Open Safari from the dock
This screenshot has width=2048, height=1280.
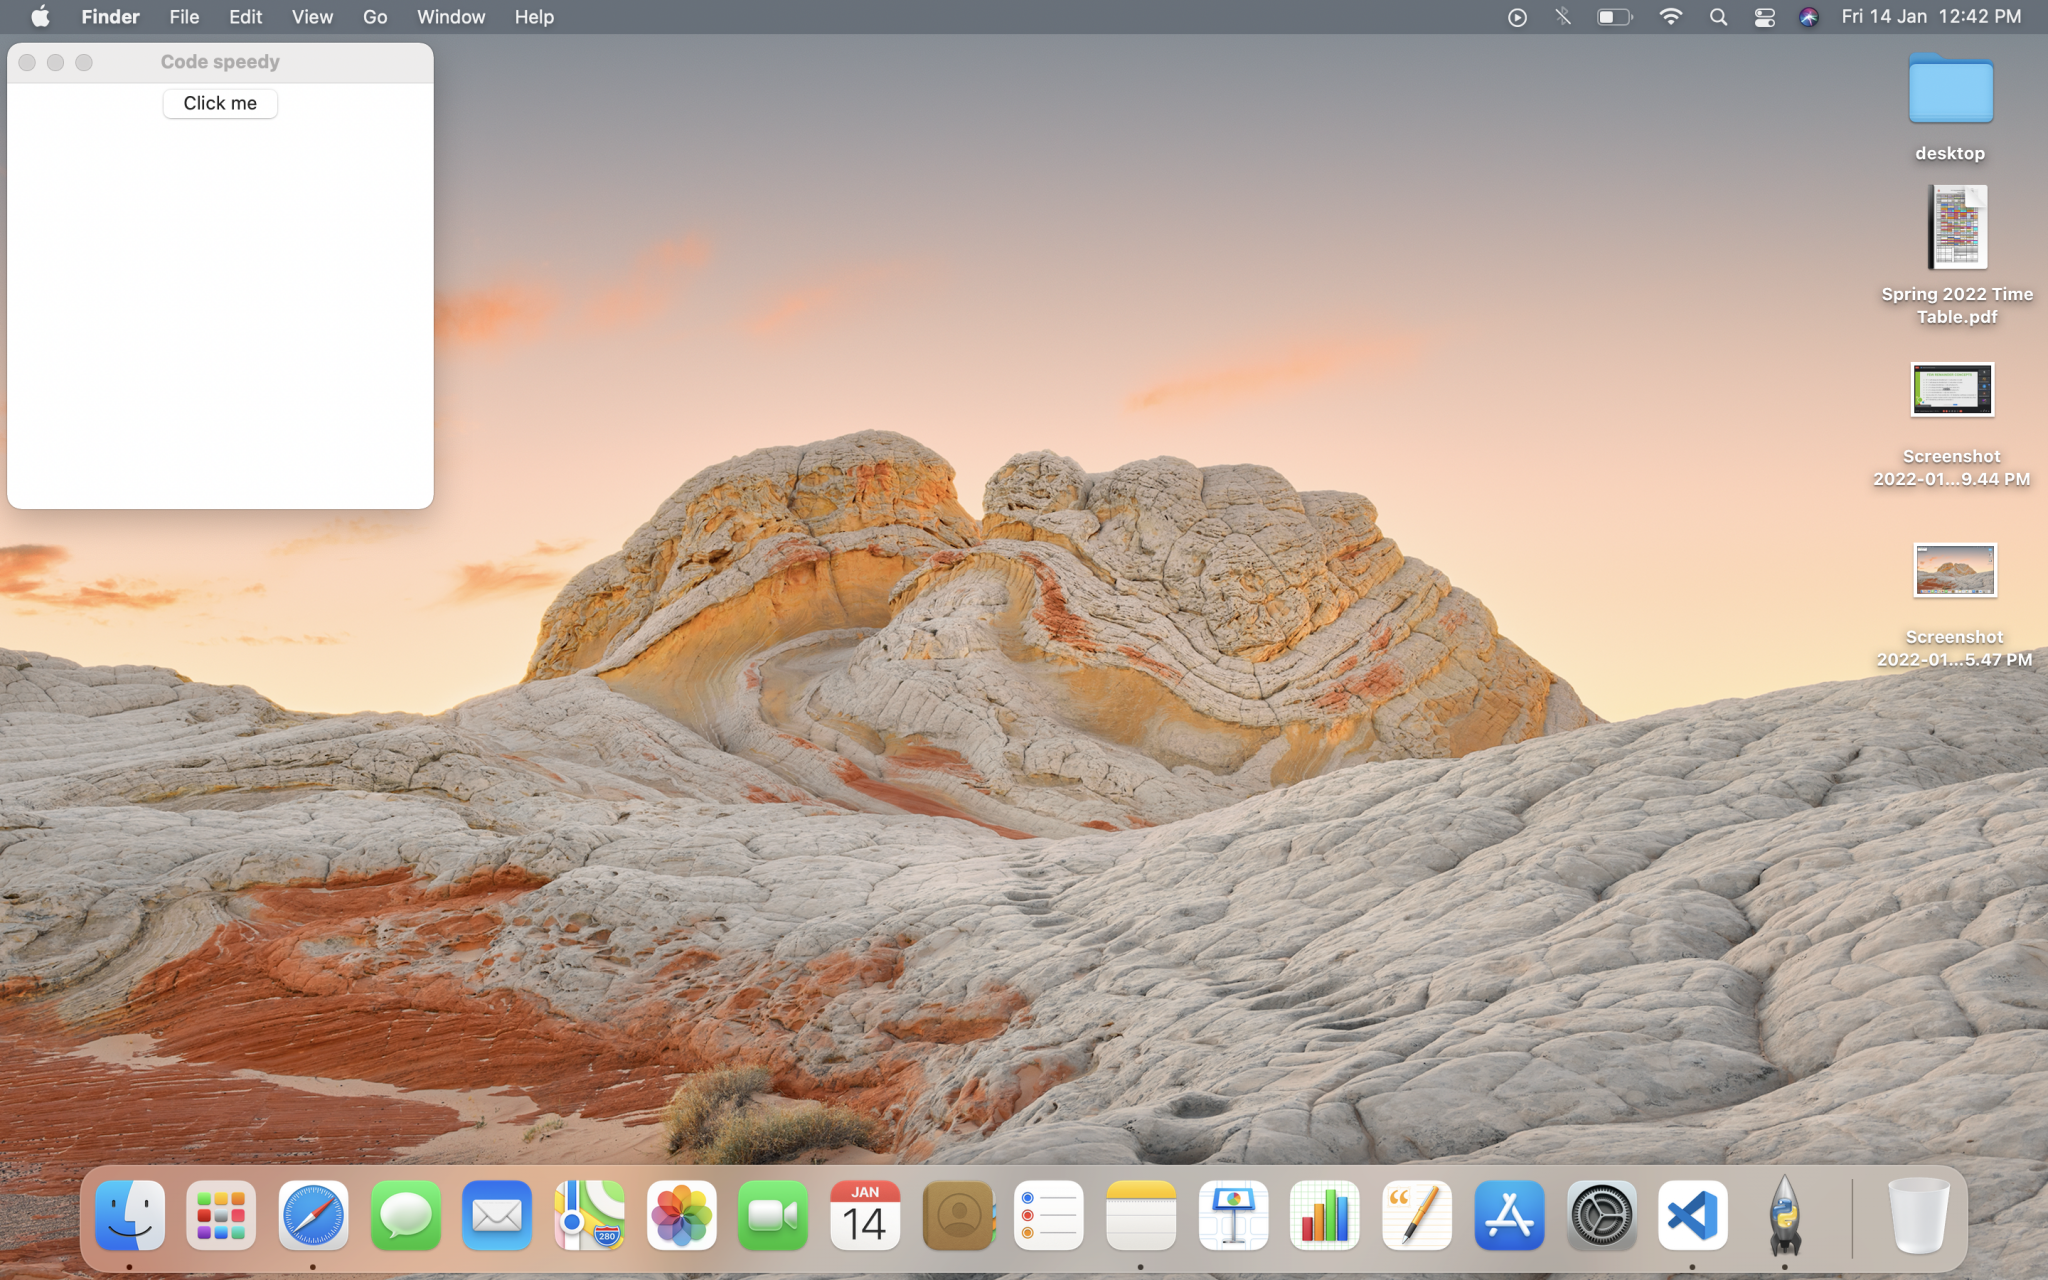pyautogui.click(x=313, y=1215)
